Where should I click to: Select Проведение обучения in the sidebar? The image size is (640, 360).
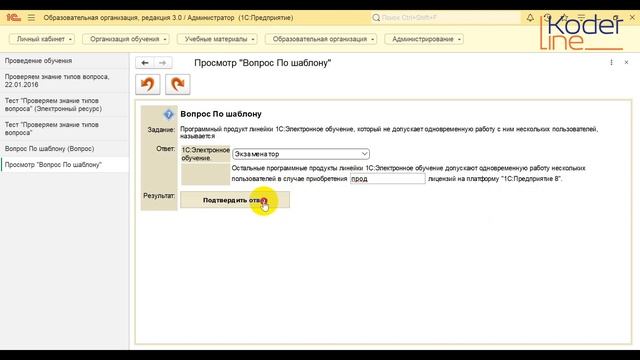coord(64,61)
